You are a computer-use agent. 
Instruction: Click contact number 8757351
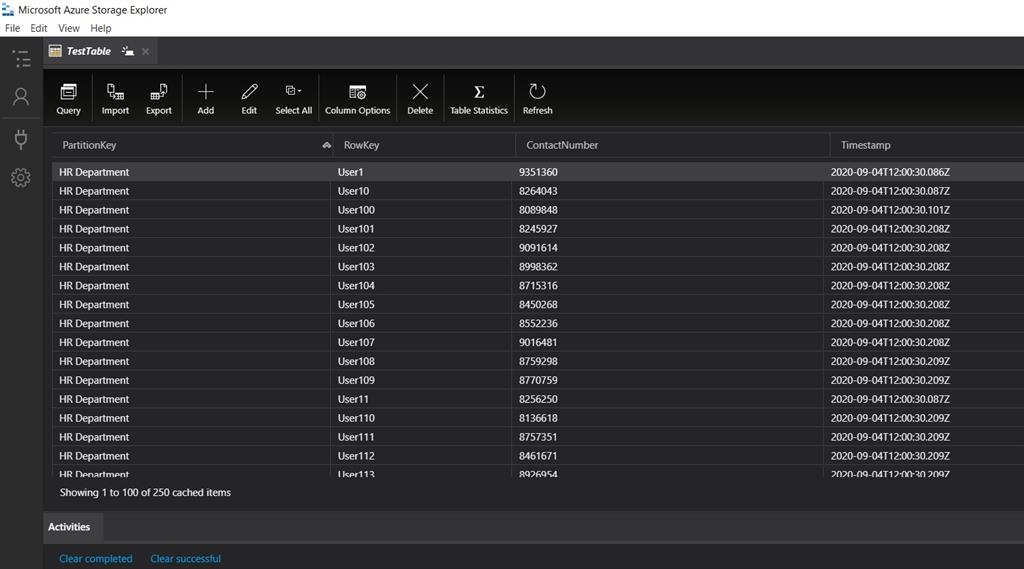point(538,437)
